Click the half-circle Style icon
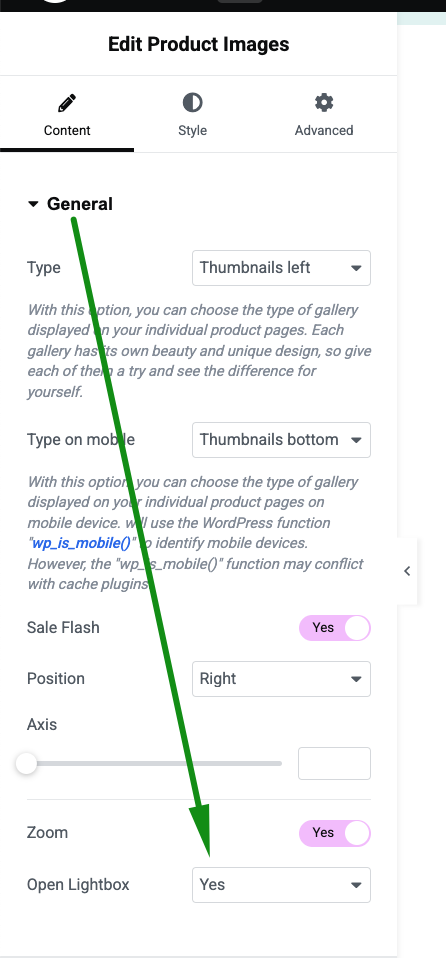The height and width of the screenshot is (958, 446). 192,103
